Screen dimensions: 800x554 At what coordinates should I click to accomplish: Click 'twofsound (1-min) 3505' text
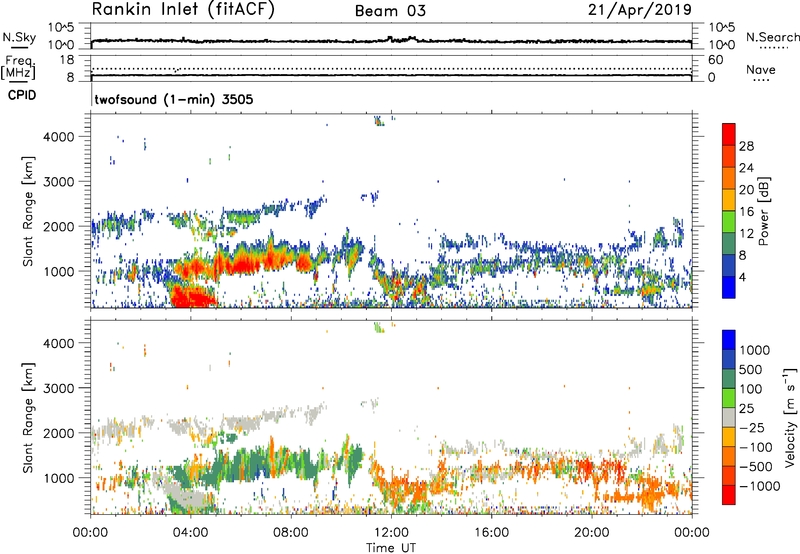pos(174,99)
